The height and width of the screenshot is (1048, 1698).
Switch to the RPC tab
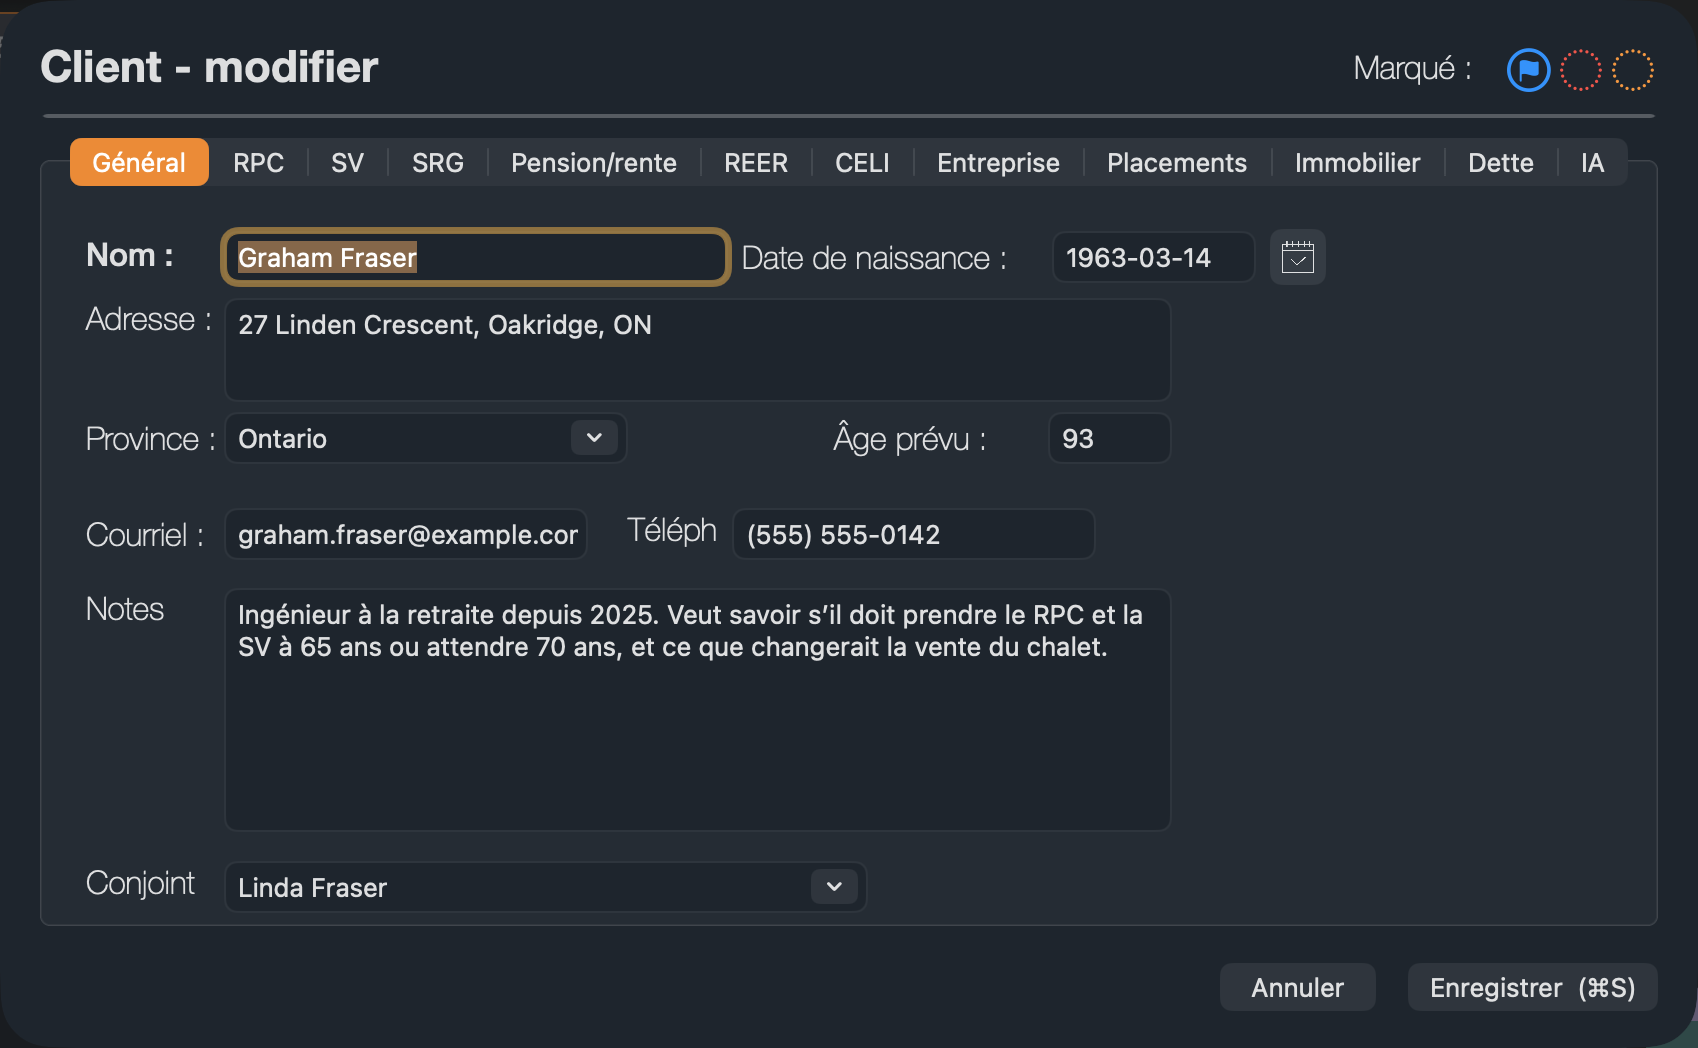258,162
